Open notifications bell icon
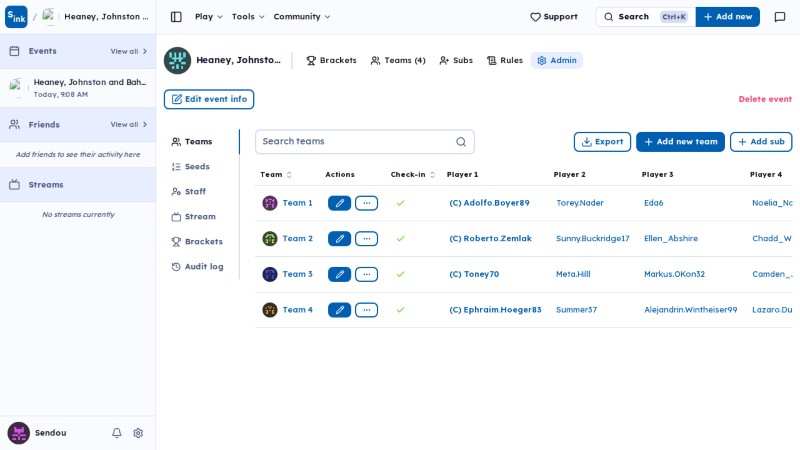The width and height of the screenshot is (800, 450). coord(117,433)
